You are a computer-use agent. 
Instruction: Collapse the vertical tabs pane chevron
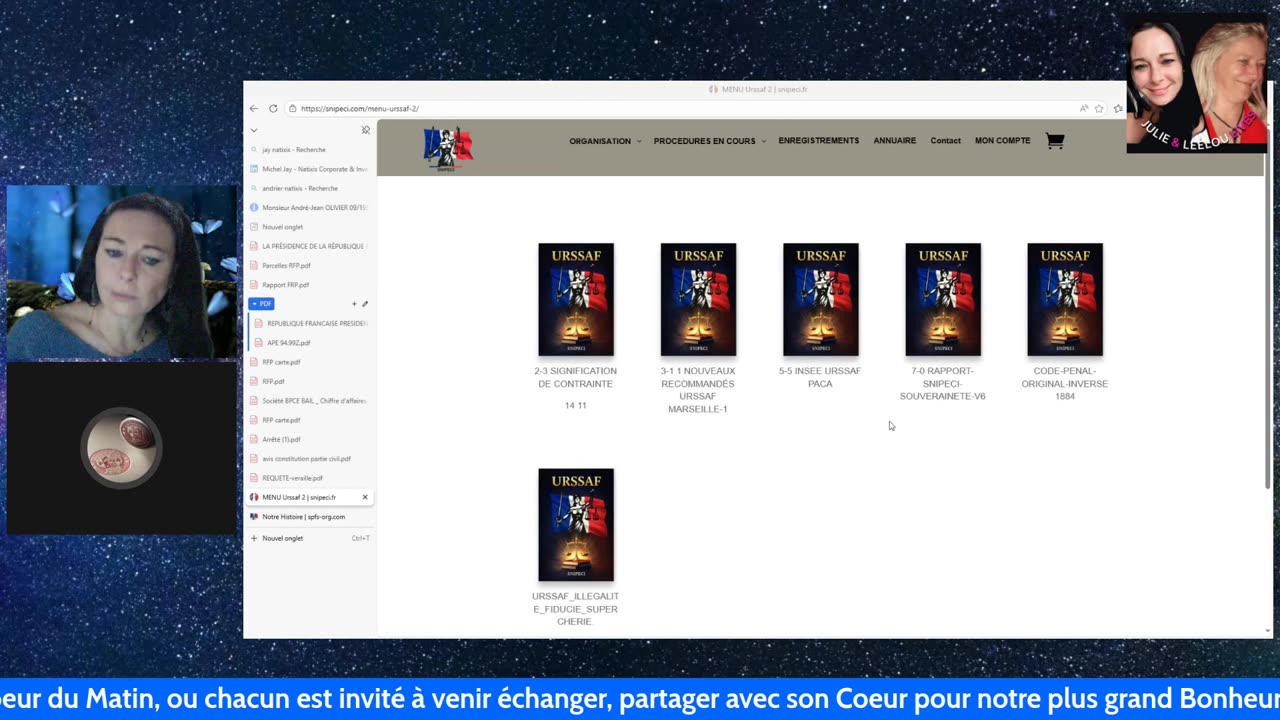[254, 130]
